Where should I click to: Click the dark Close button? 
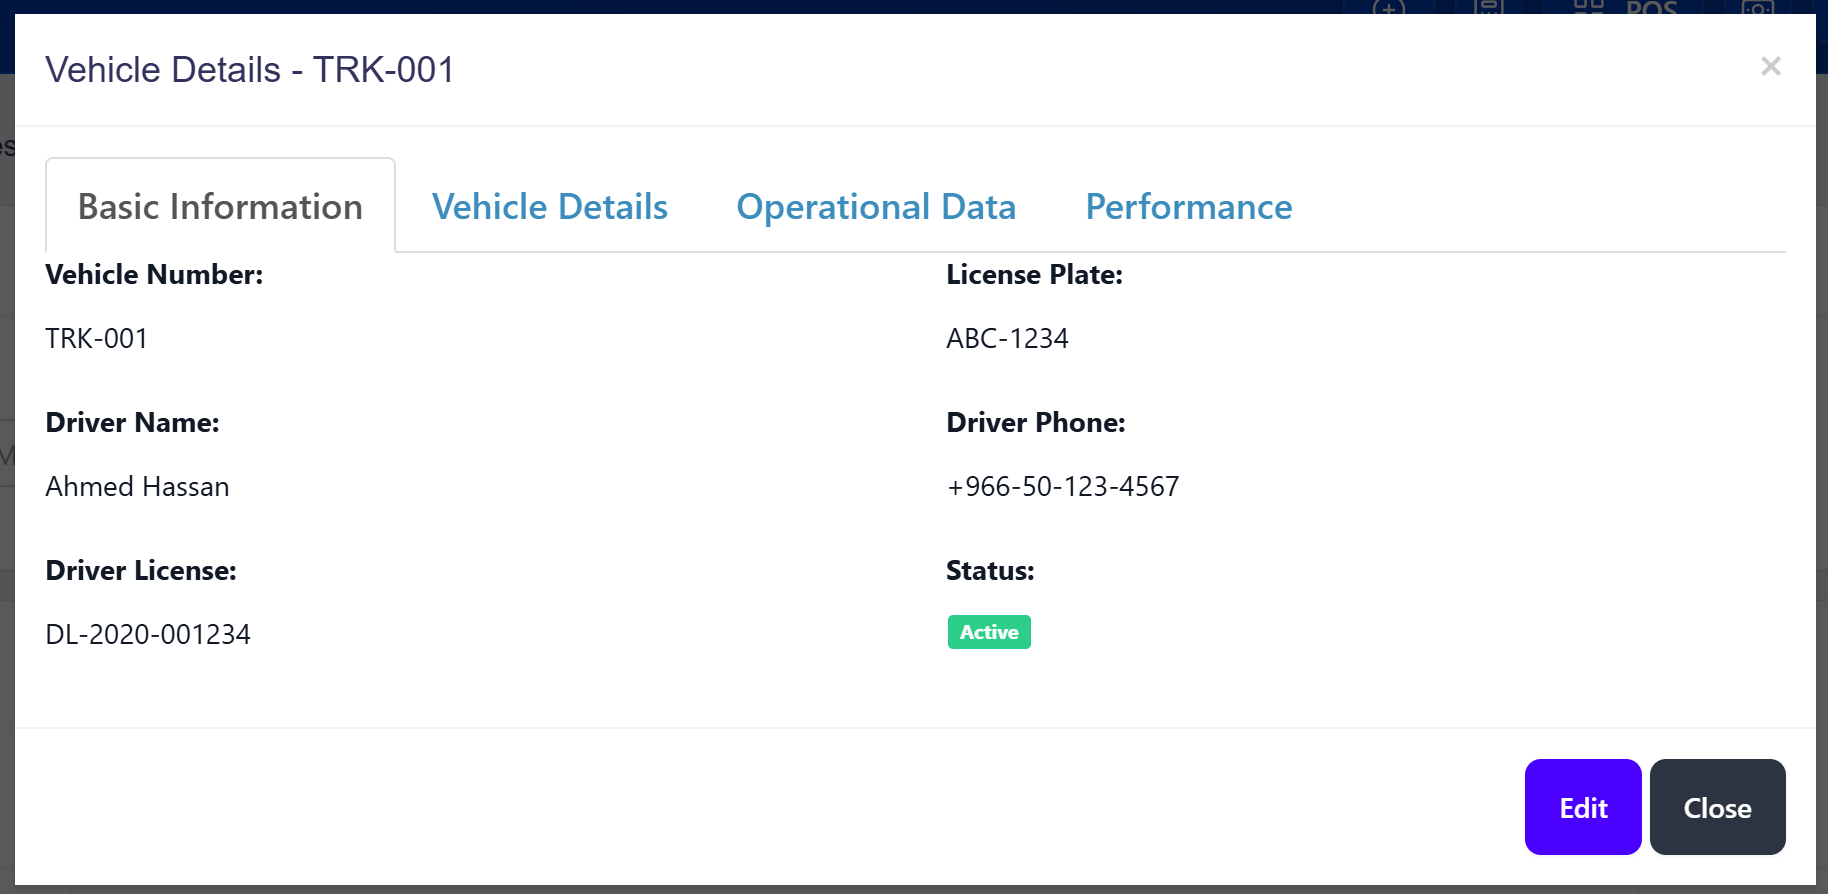click(x=1716, y=807)
